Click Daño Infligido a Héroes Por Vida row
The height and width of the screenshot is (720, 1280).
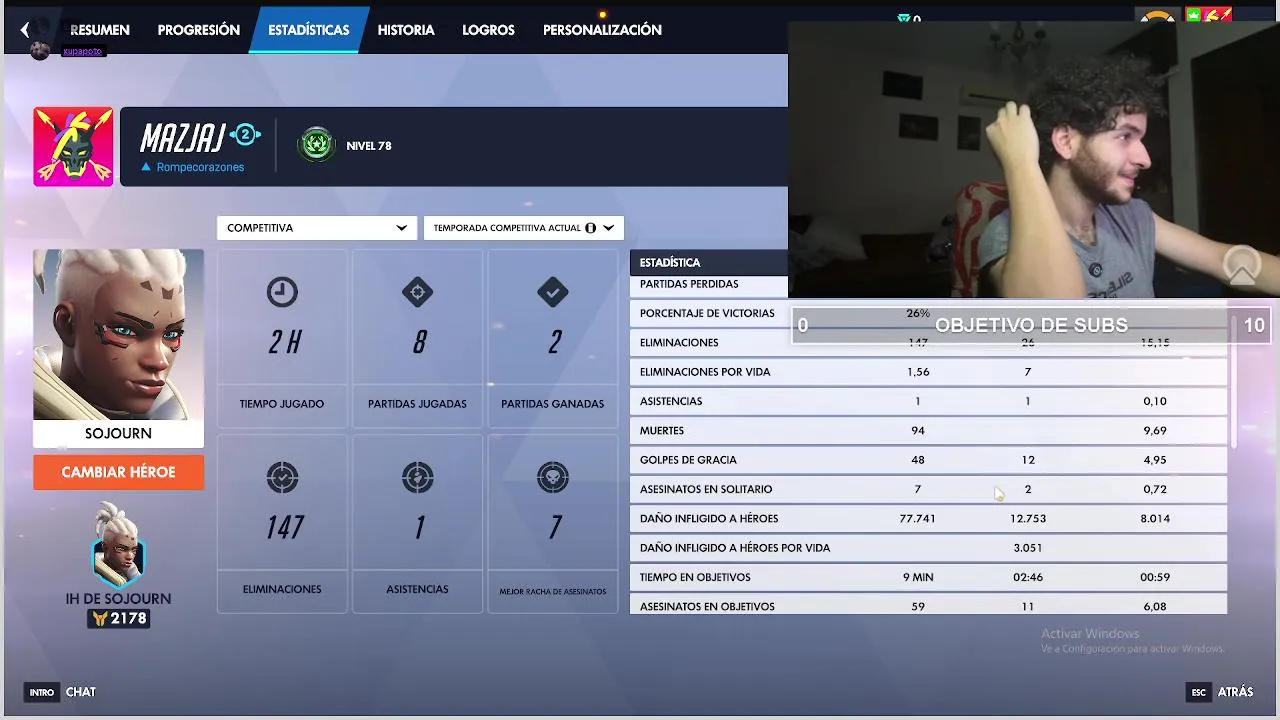pos(928,548)
